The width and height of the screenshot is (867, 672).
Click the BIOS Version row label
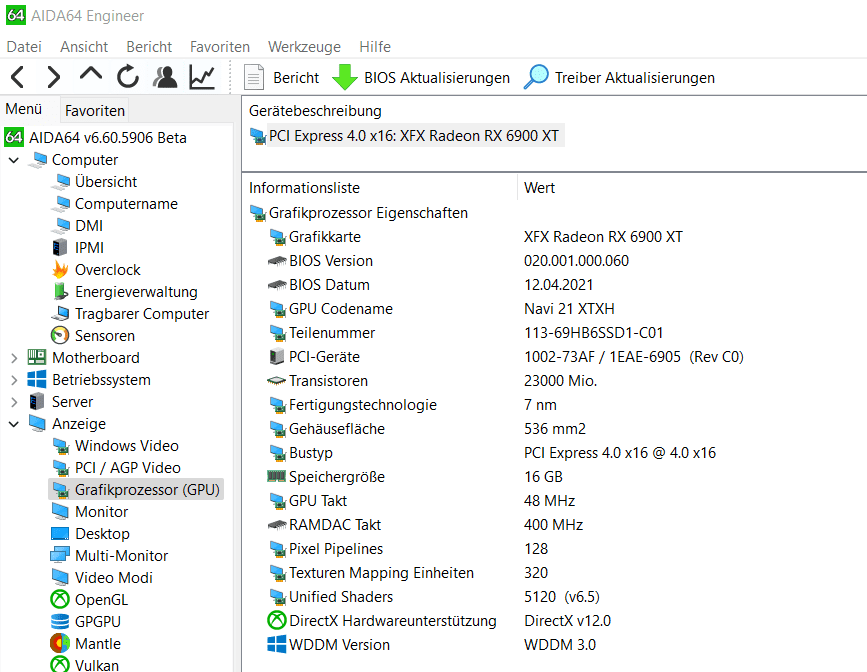click(x=331, y=261)
